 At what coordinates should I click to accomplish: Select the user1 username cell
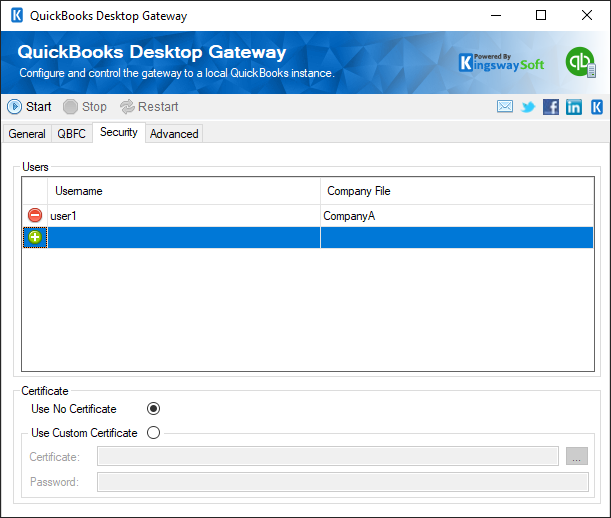(184, 216)
